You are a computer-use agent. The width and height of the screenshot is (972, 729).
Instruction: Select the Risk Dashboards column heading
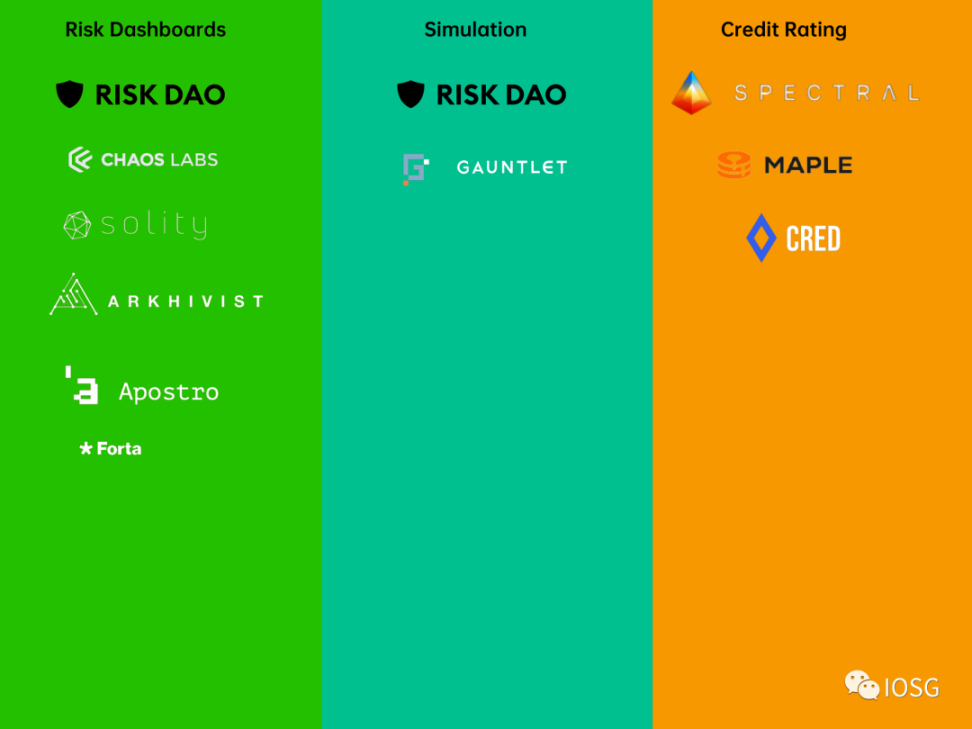point(146,29)
